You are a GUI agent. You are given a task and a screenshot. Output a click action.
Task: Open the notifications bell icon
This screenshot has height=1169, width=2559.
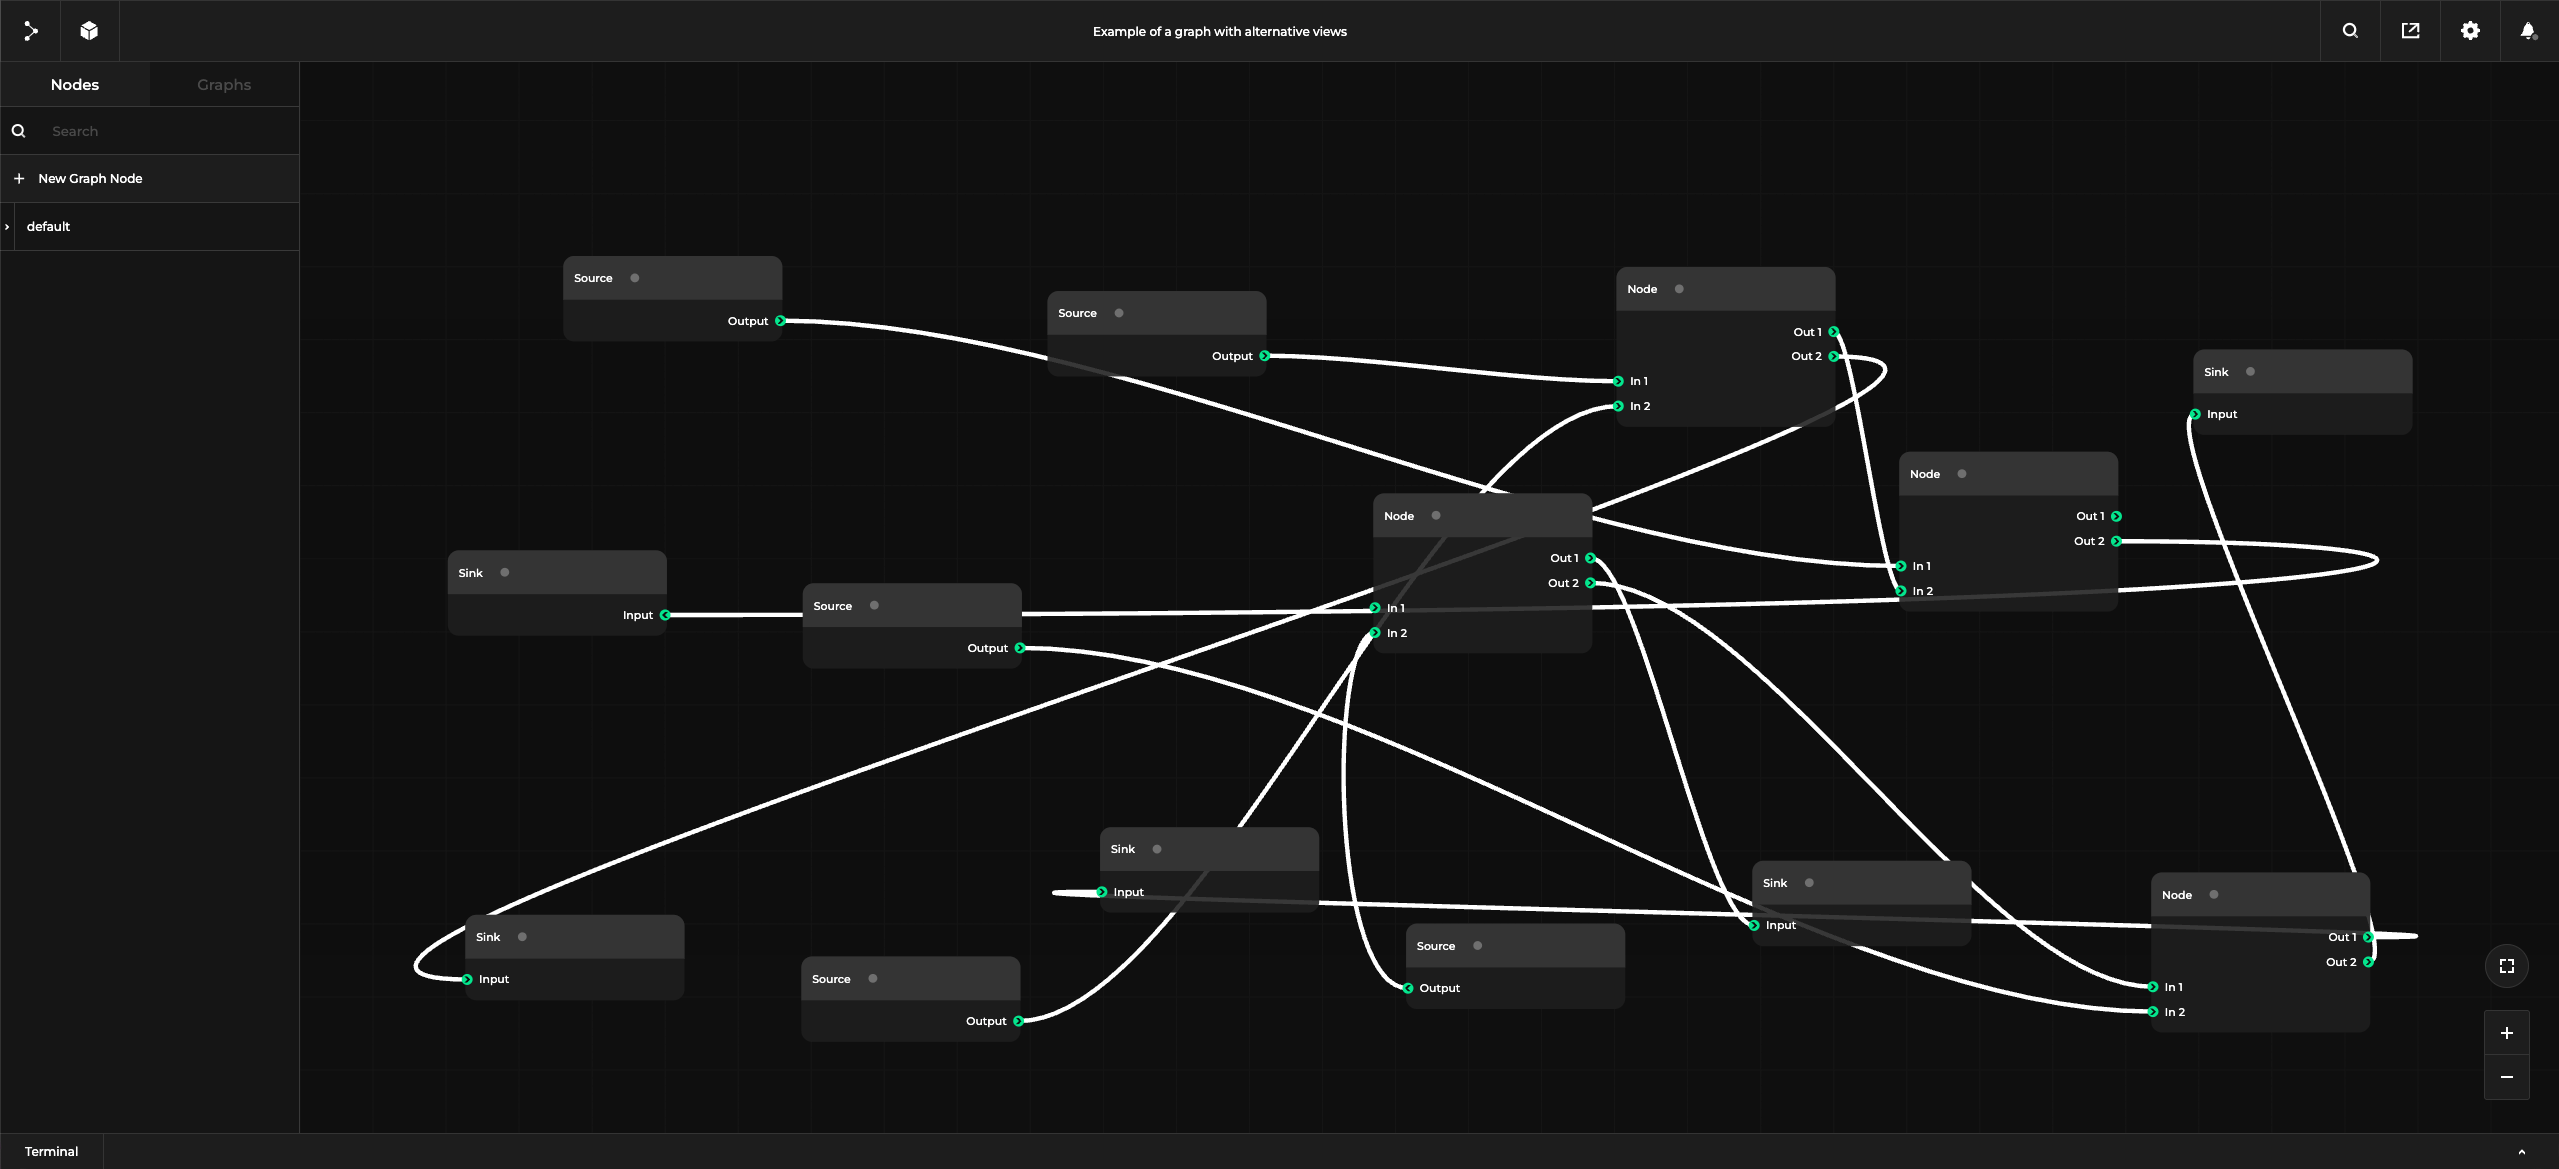point(2528,31)
